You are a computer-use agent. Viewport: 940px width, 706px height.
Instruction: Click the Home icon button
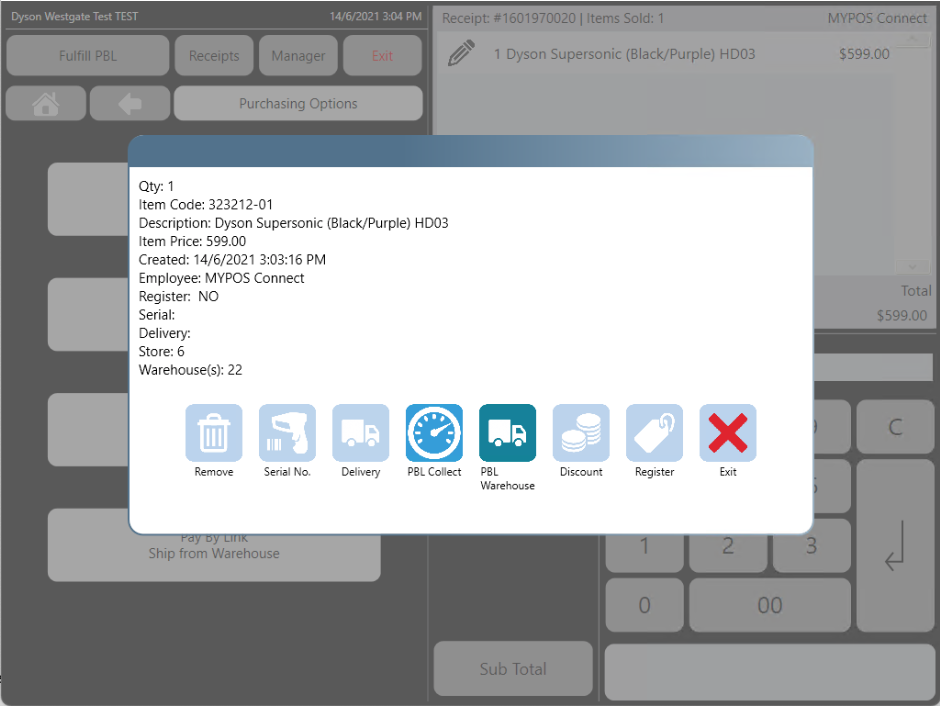pyautogui.click(x=46, y=104)
